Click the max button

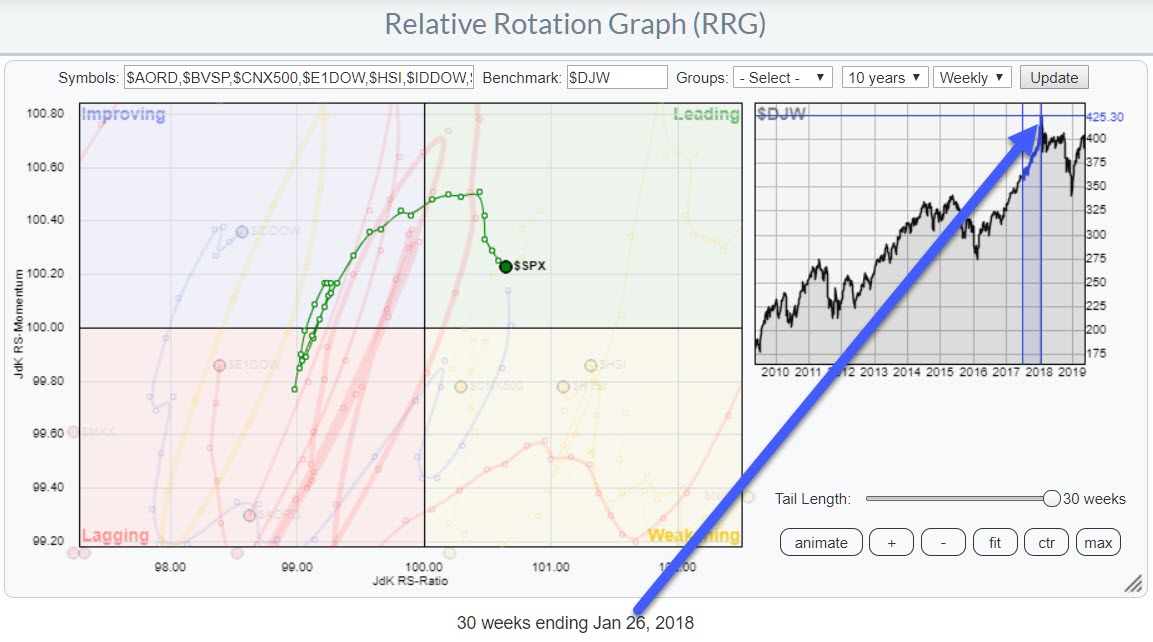coord(1098,543)
